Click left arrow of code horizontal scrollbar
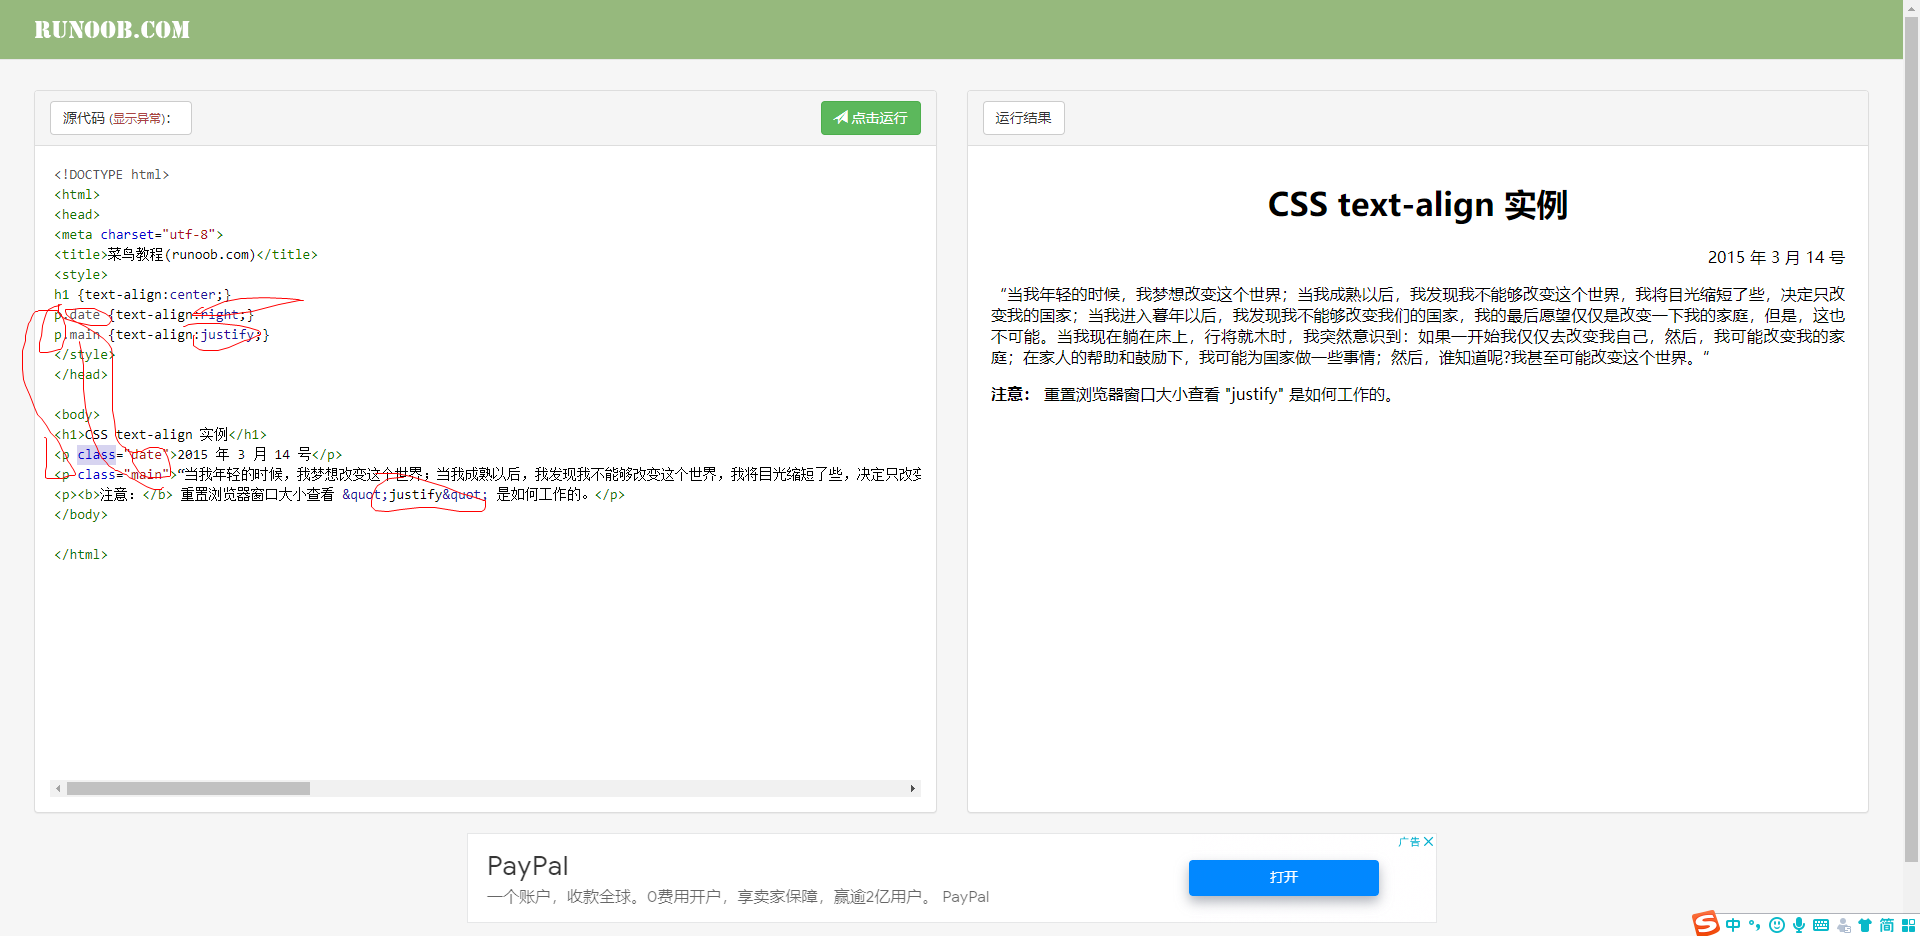This screenshot has height=936, width=1920. 58,789
